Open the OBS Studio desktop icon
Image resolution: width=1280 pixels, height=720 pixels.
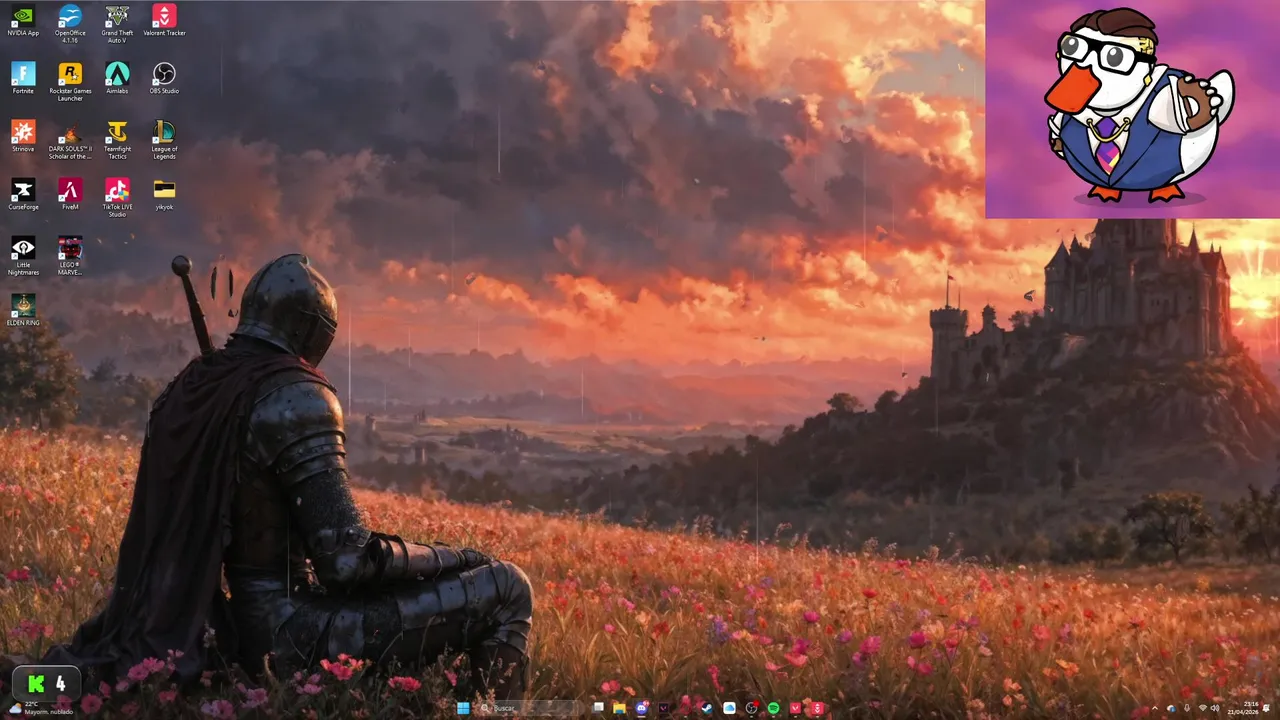point(164,80)
